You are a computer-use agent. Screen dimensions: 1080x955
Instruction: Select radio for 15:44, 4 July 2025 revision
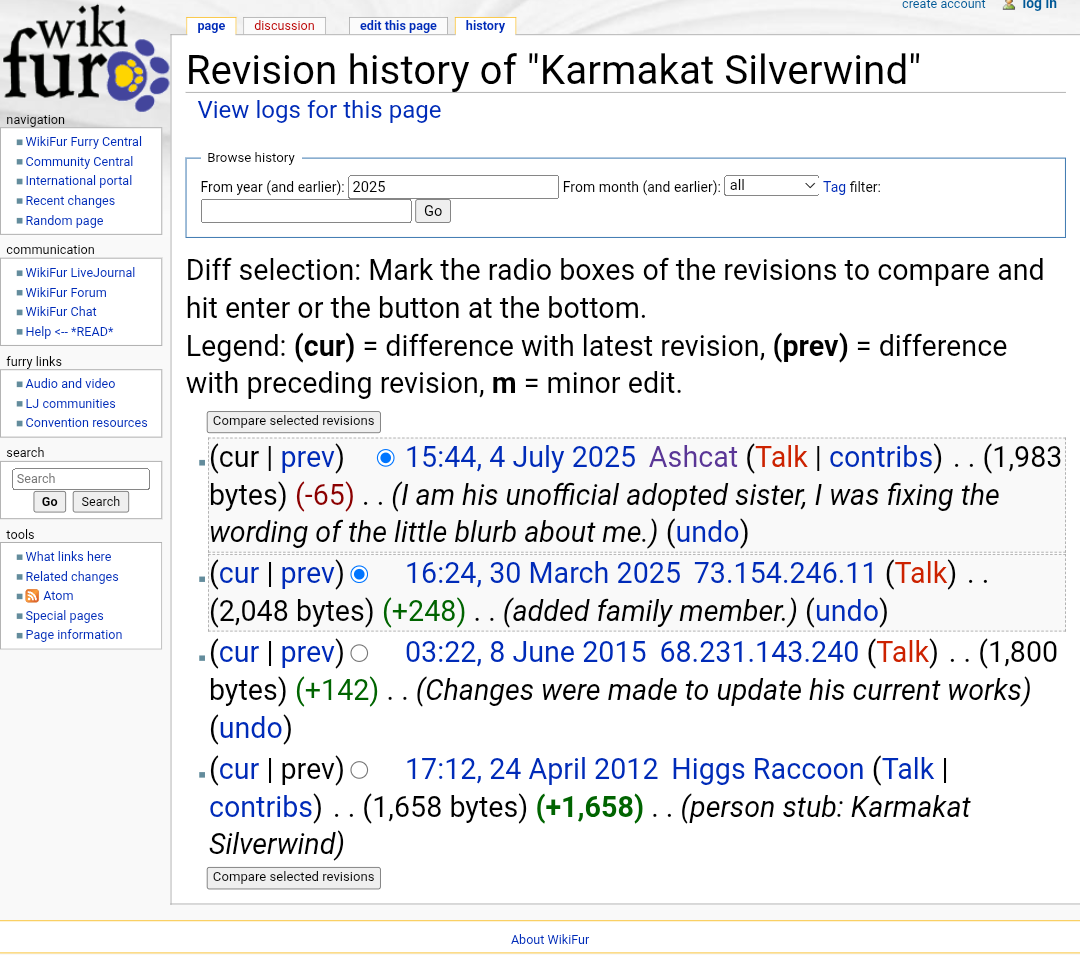point(386,458)
